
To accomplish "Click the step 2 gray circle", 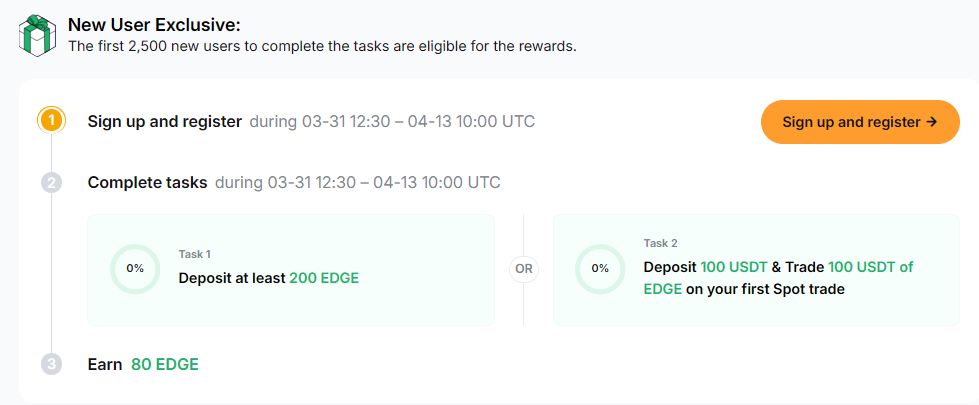I will [x=51, y=183].
